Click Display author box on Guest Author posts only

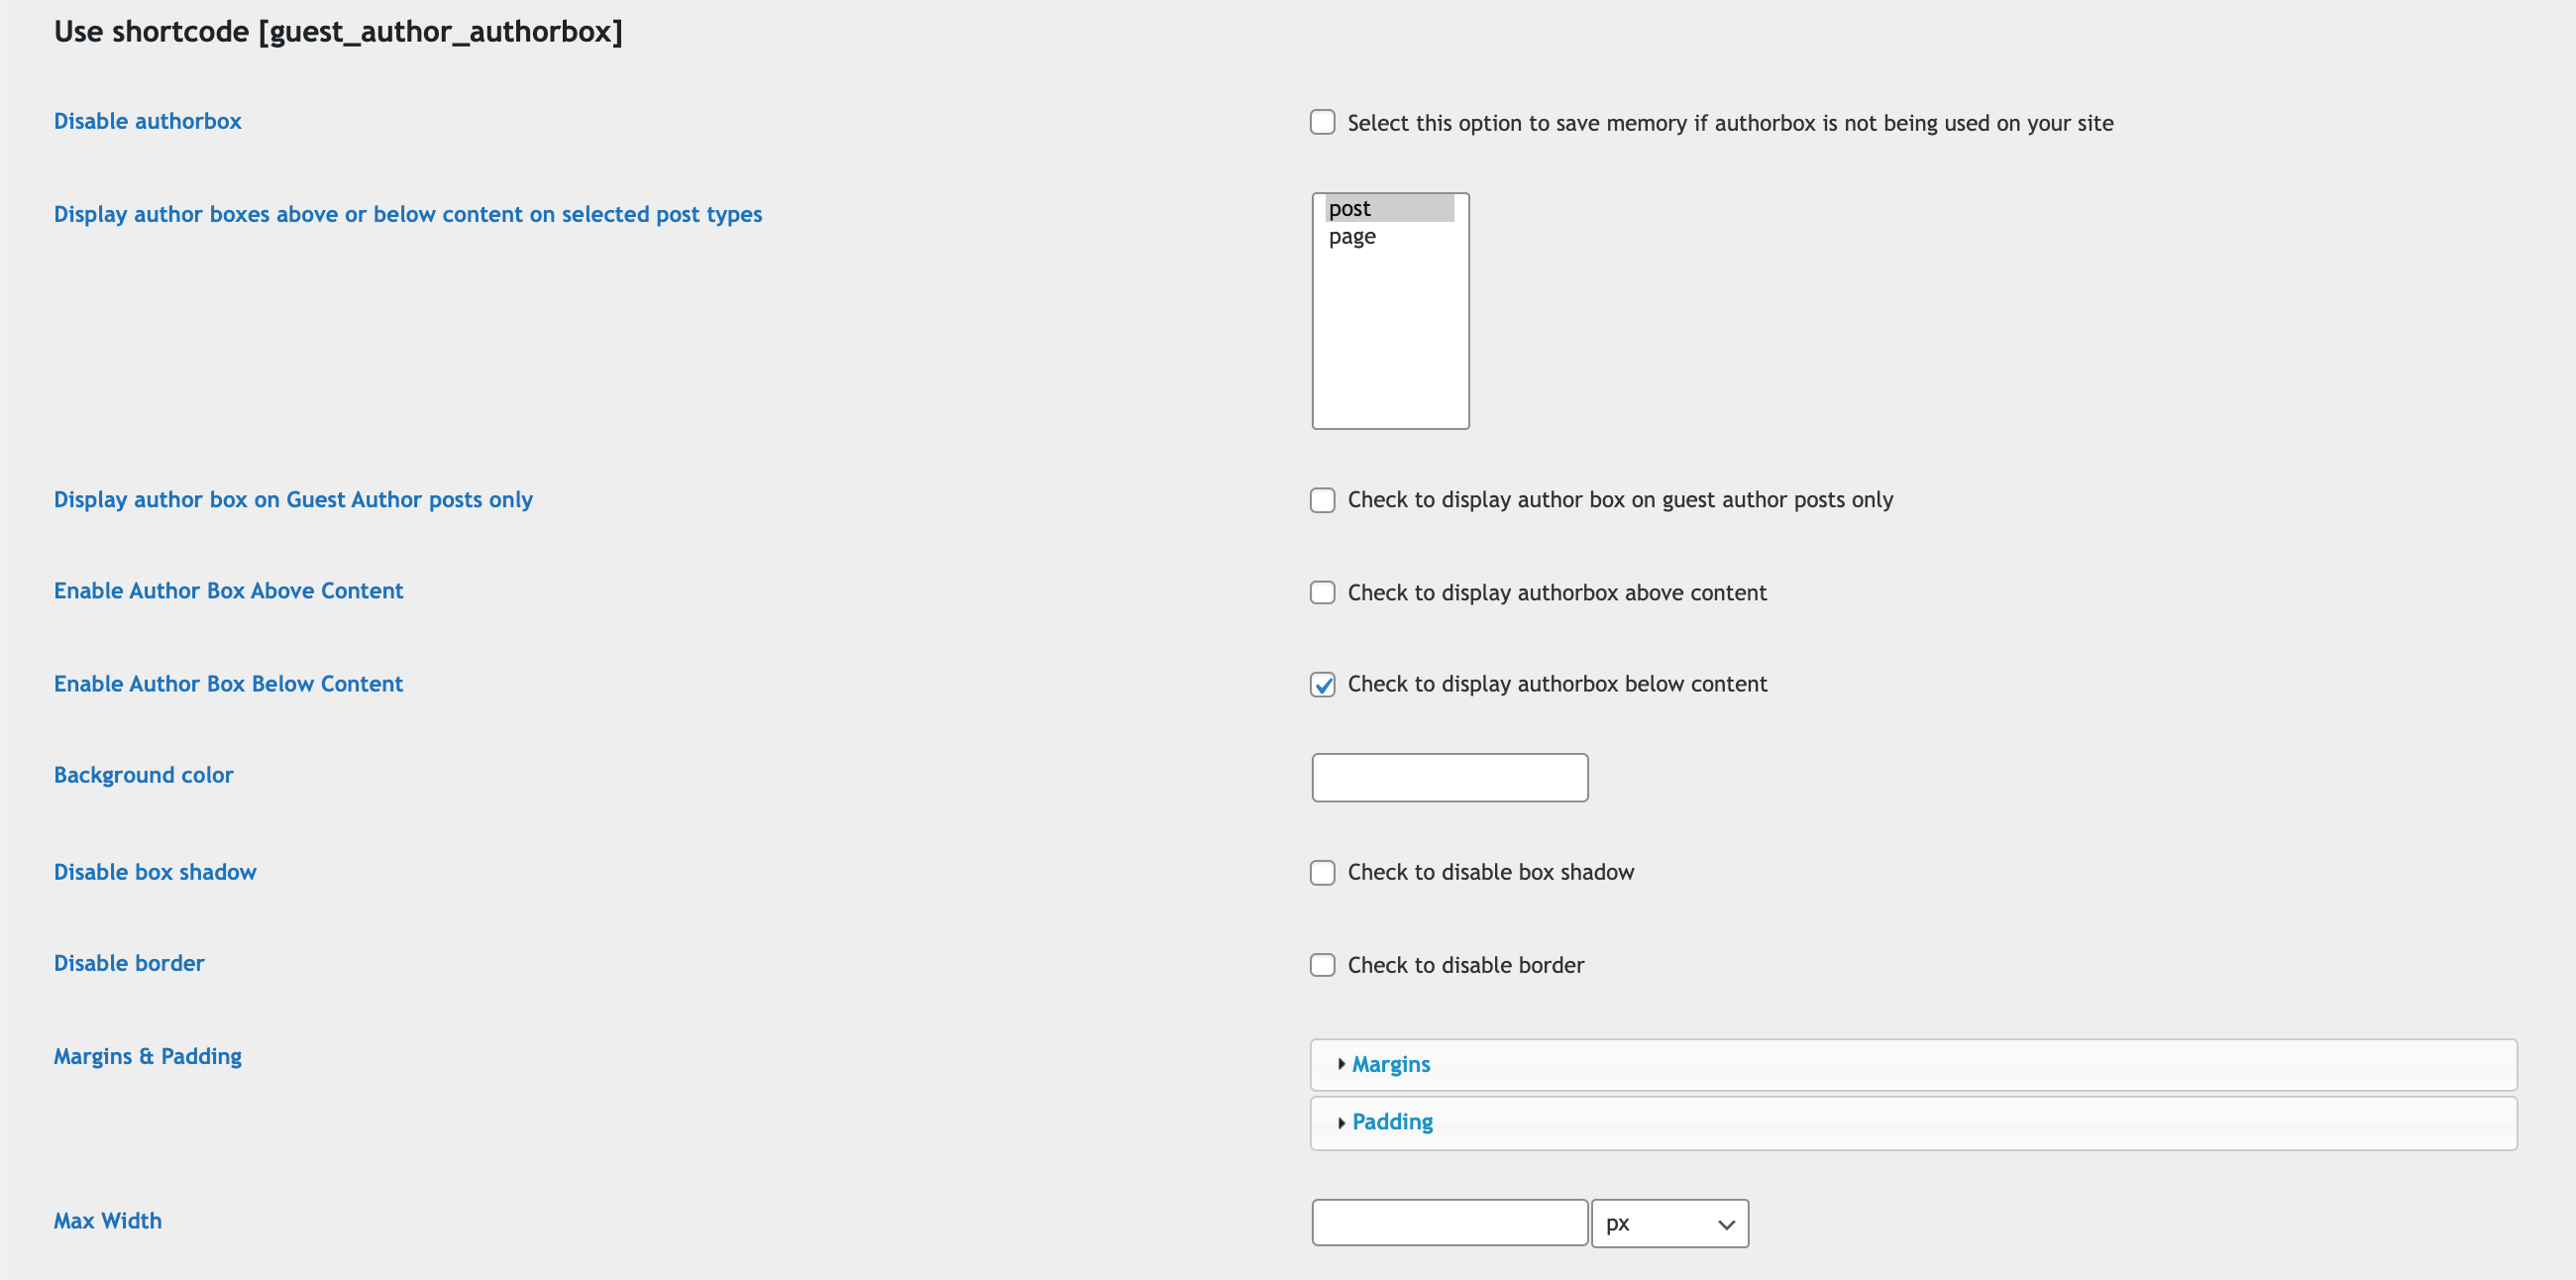click(293, 499)
